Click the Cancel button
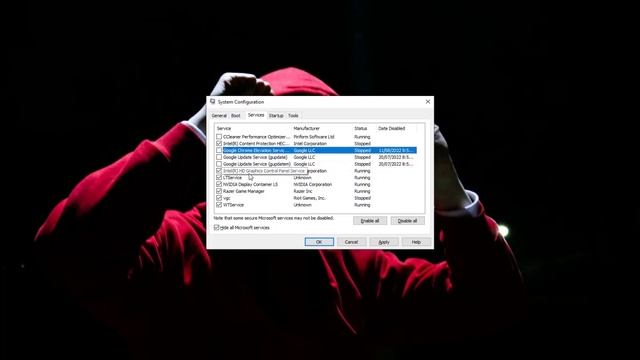This screenshot has height=360, width=640. tap(351, 242)
